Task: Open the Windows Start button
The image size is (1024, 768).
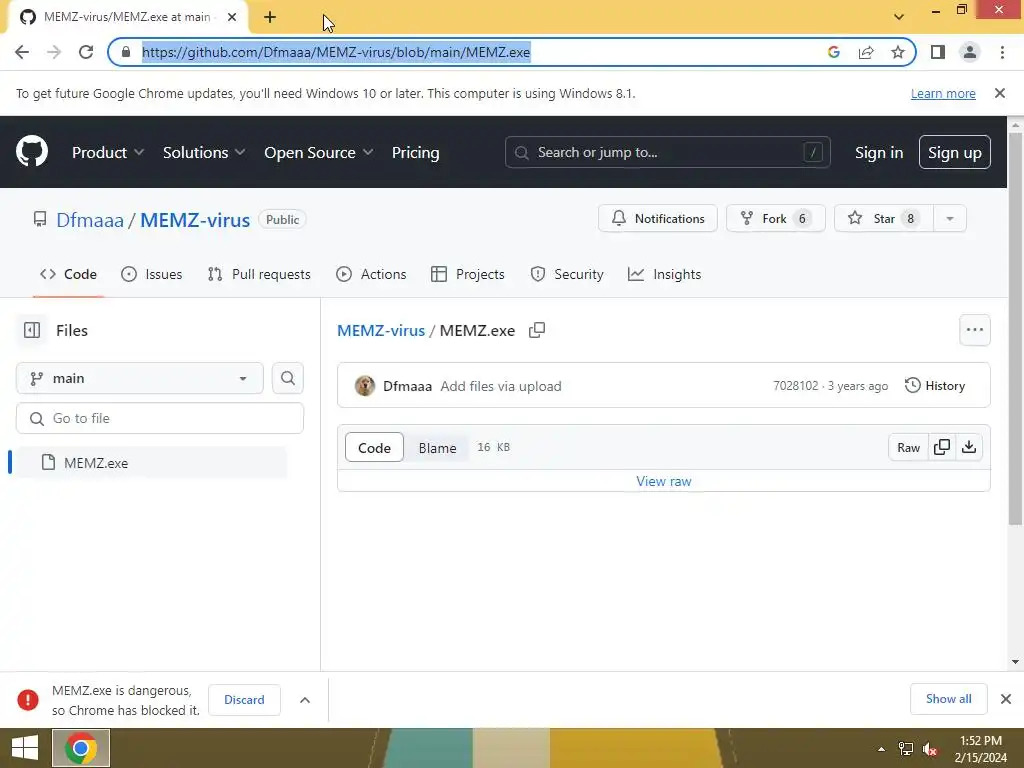Action: click(25, 748)
